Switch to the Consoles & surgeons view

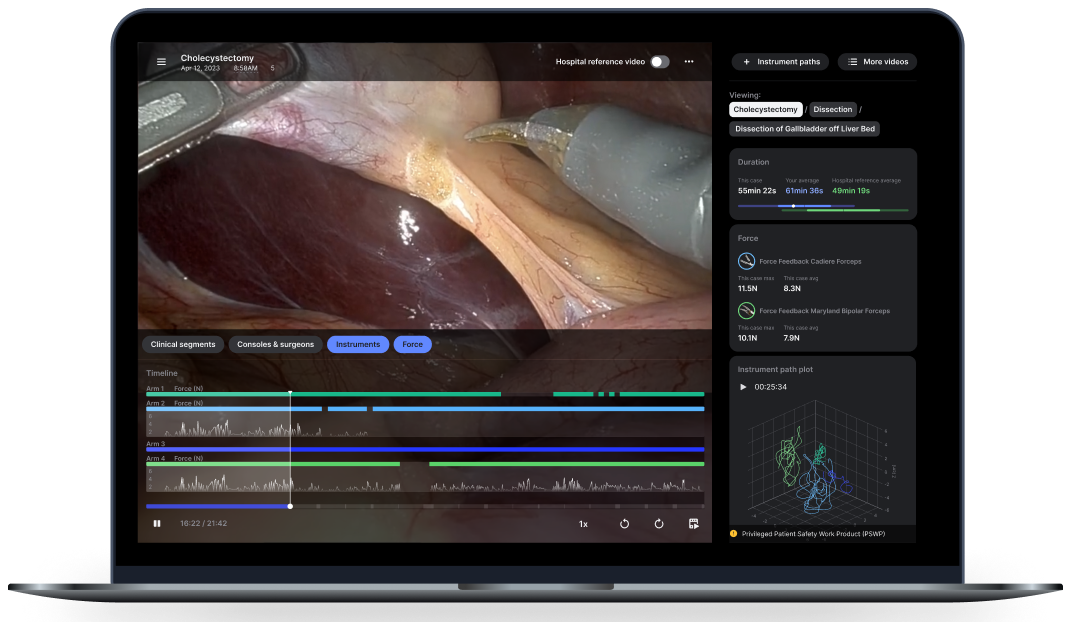275,344
